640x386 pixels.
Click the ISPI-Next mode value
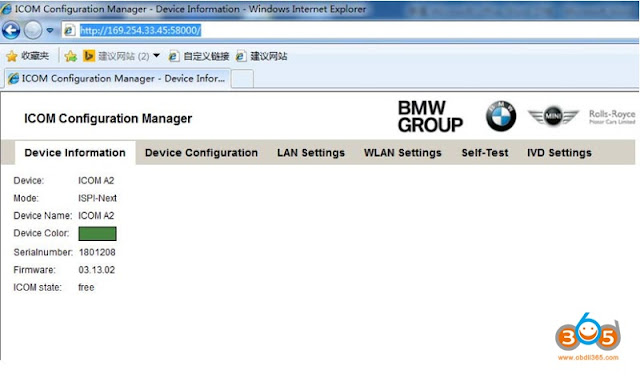(98, 198)
